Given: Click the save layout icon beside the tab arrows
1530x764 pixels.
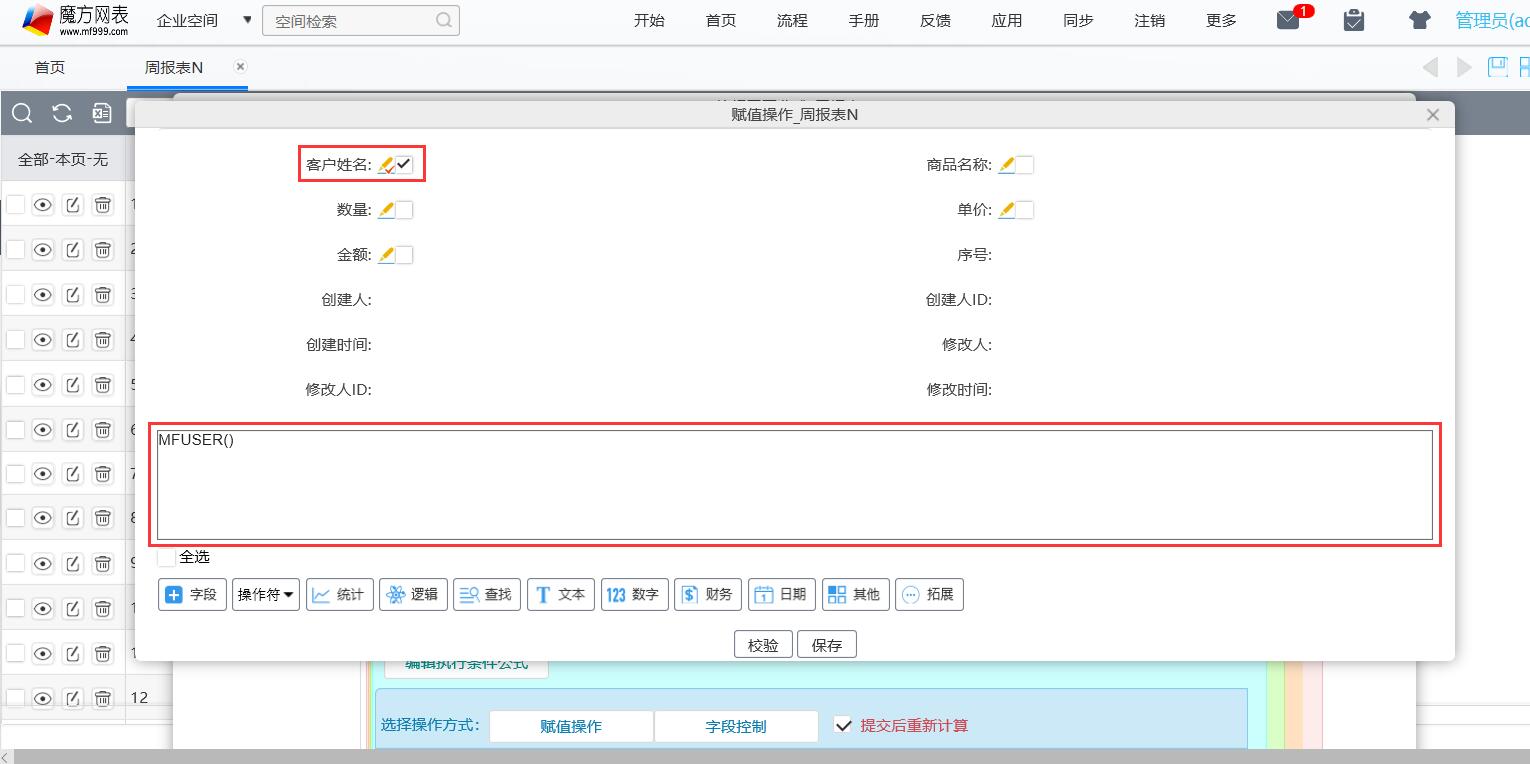Looking at the screenshot, I should (1497, 67).
